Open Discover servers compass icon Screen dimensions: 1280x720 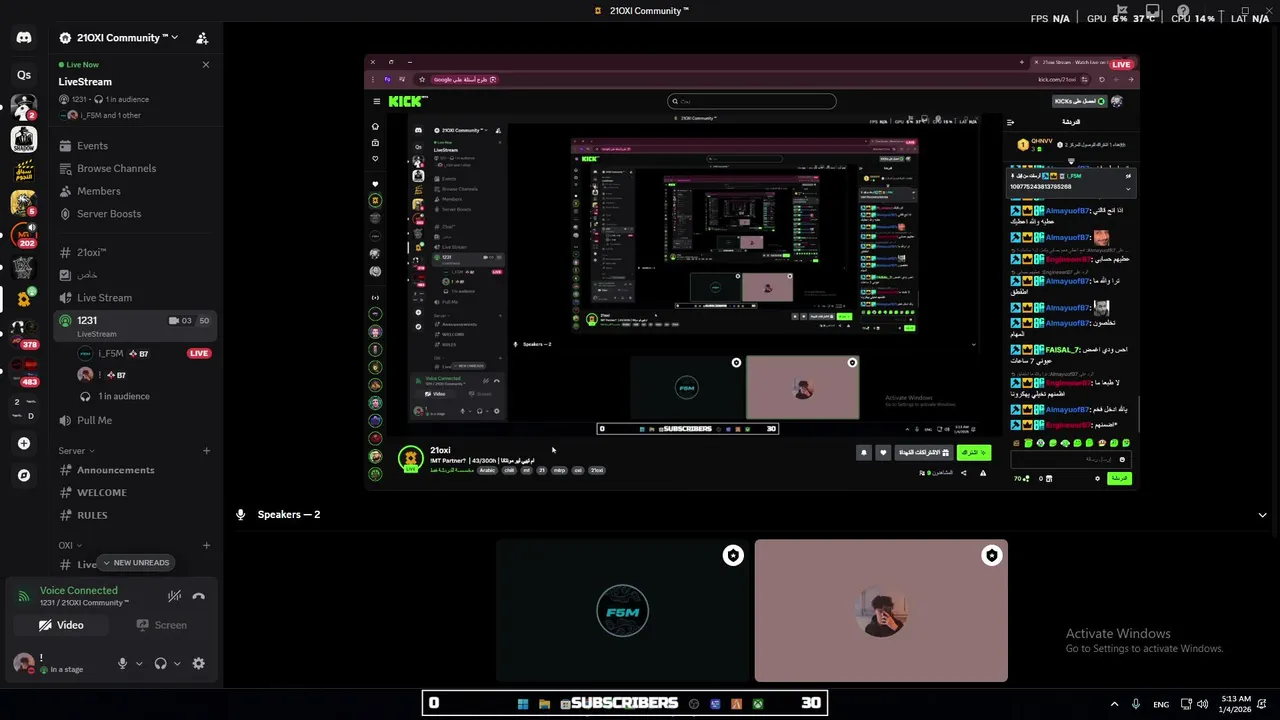[x=24, y=475]
